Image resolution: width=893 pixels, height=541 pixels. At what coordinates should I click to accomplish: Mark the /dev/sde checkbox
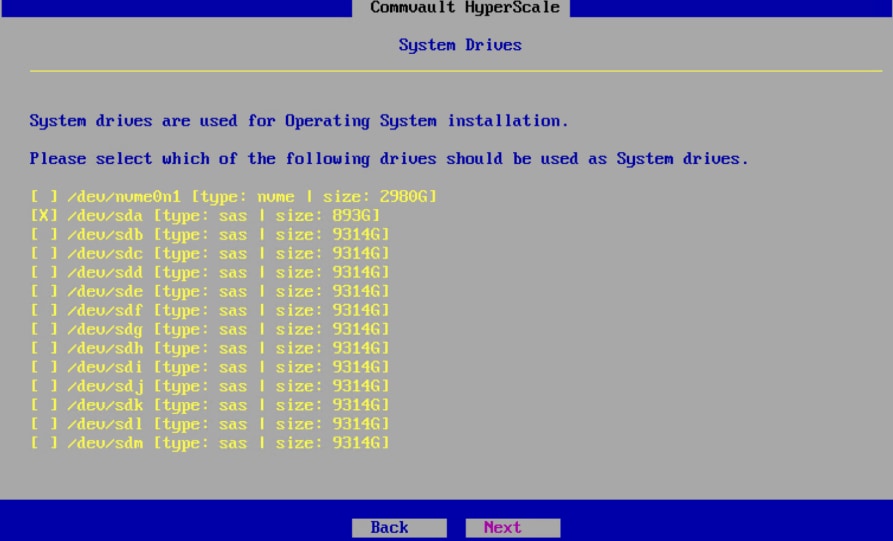[x=44, y=291]
